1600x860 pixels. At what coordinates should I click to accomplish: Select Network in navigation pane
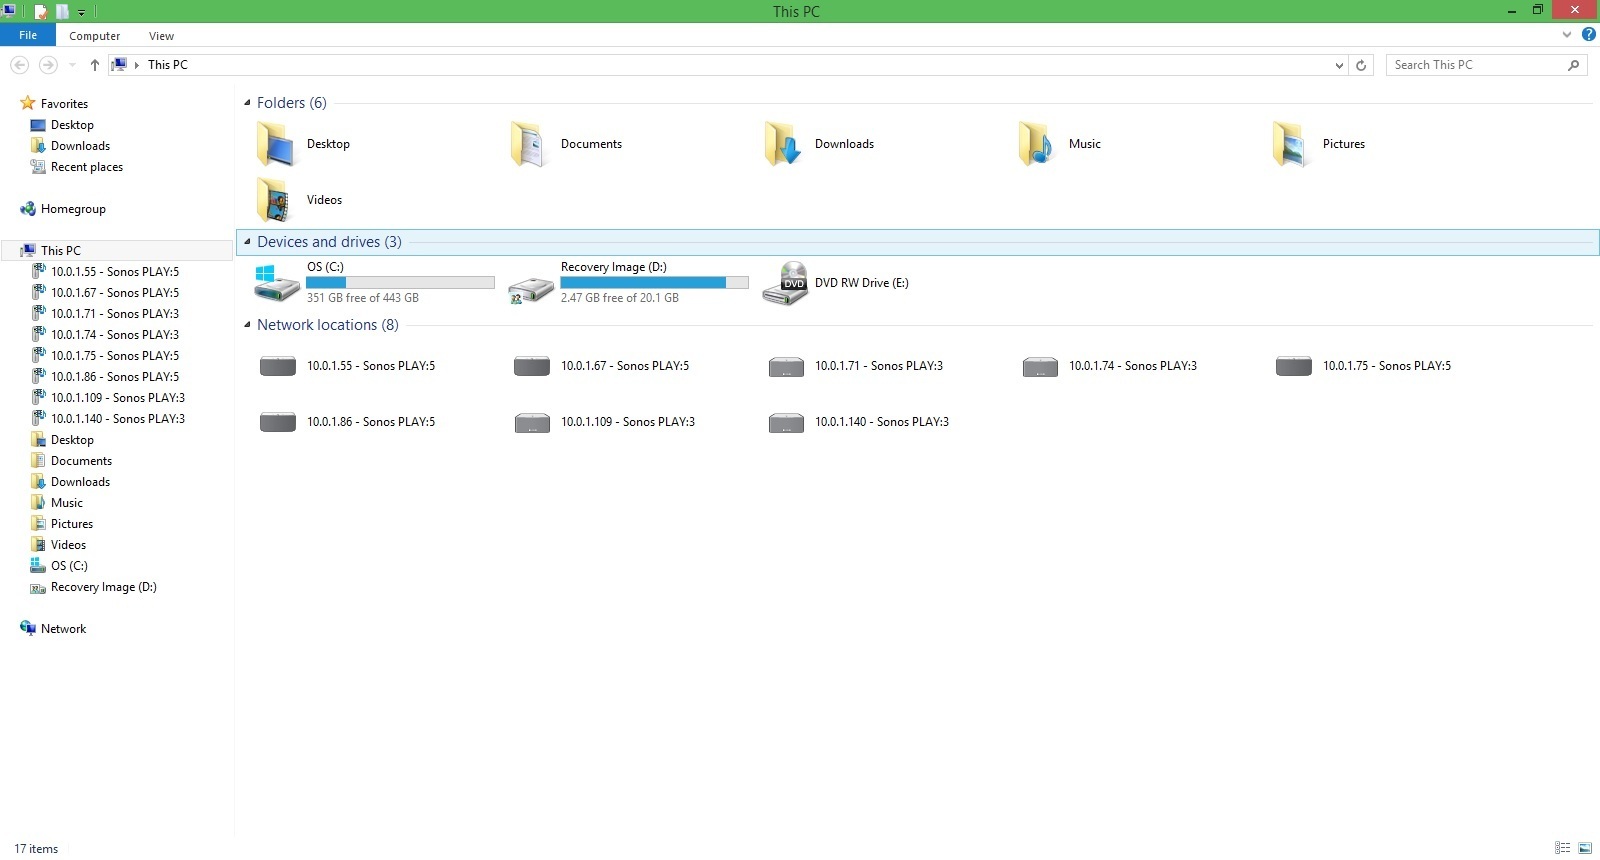point(63,629)
